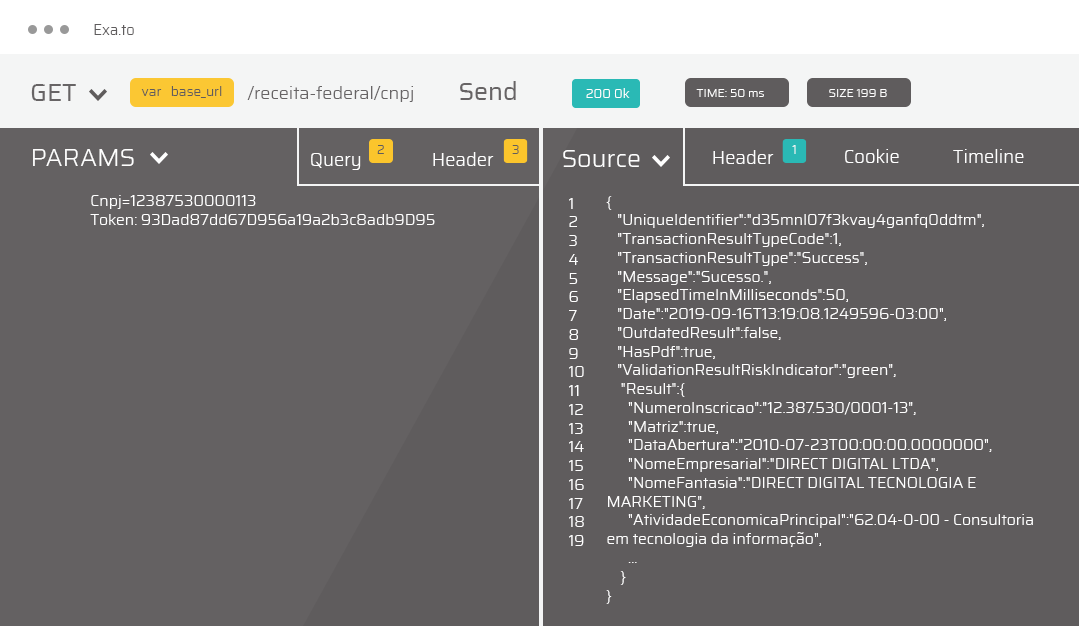Click the Token parameter value
This screenshot has height=626, width=1079.
click(x=289, y=219)
